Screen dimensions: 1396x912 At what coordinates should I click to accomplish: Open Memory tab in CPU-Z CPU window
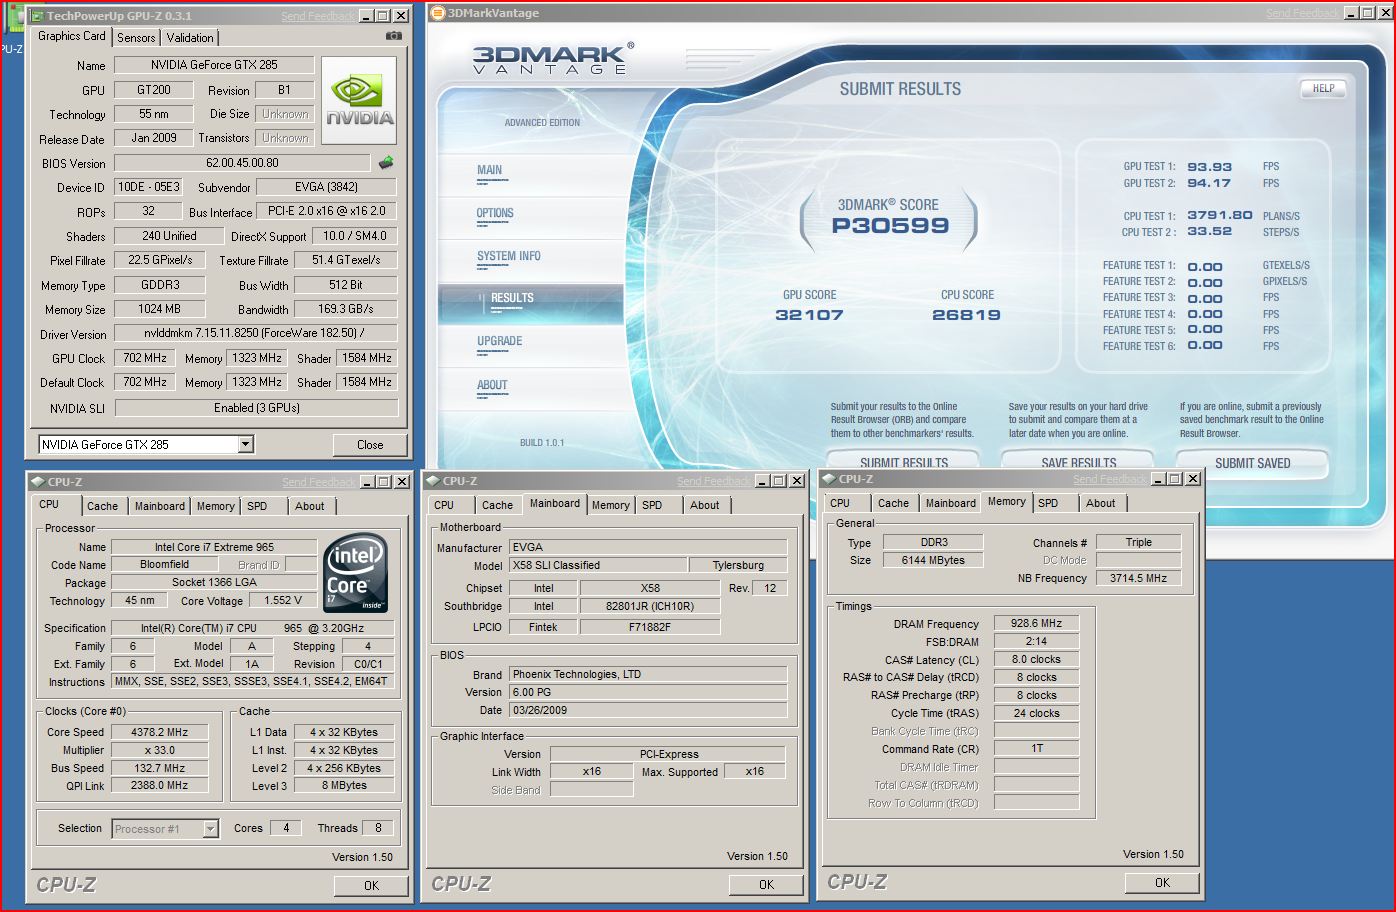[x=215, y=506]
